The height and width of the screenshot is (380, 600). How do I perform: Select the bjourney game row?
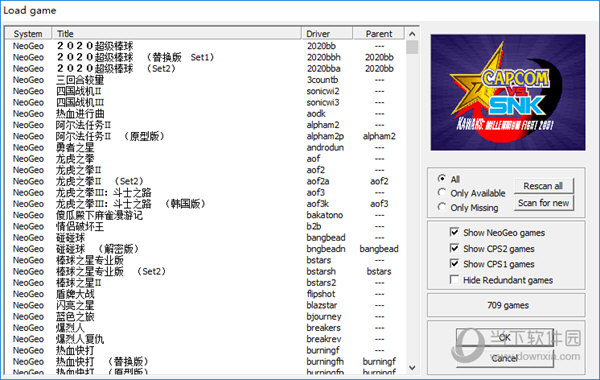click(x=205, y=316)
